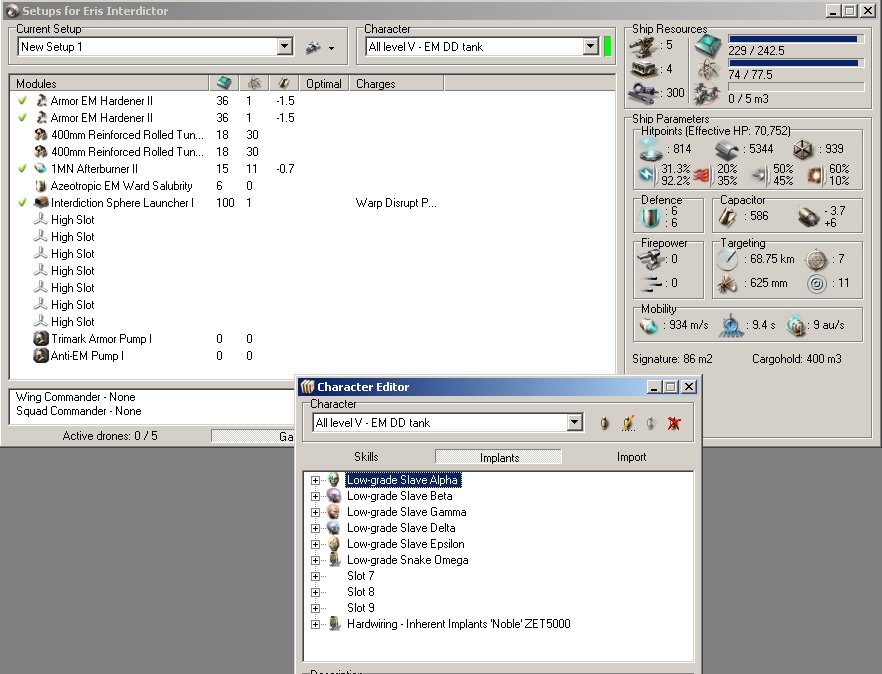Click explosive resistance icon showing 60%
882x674 pixels.
(x=816, y=176)
